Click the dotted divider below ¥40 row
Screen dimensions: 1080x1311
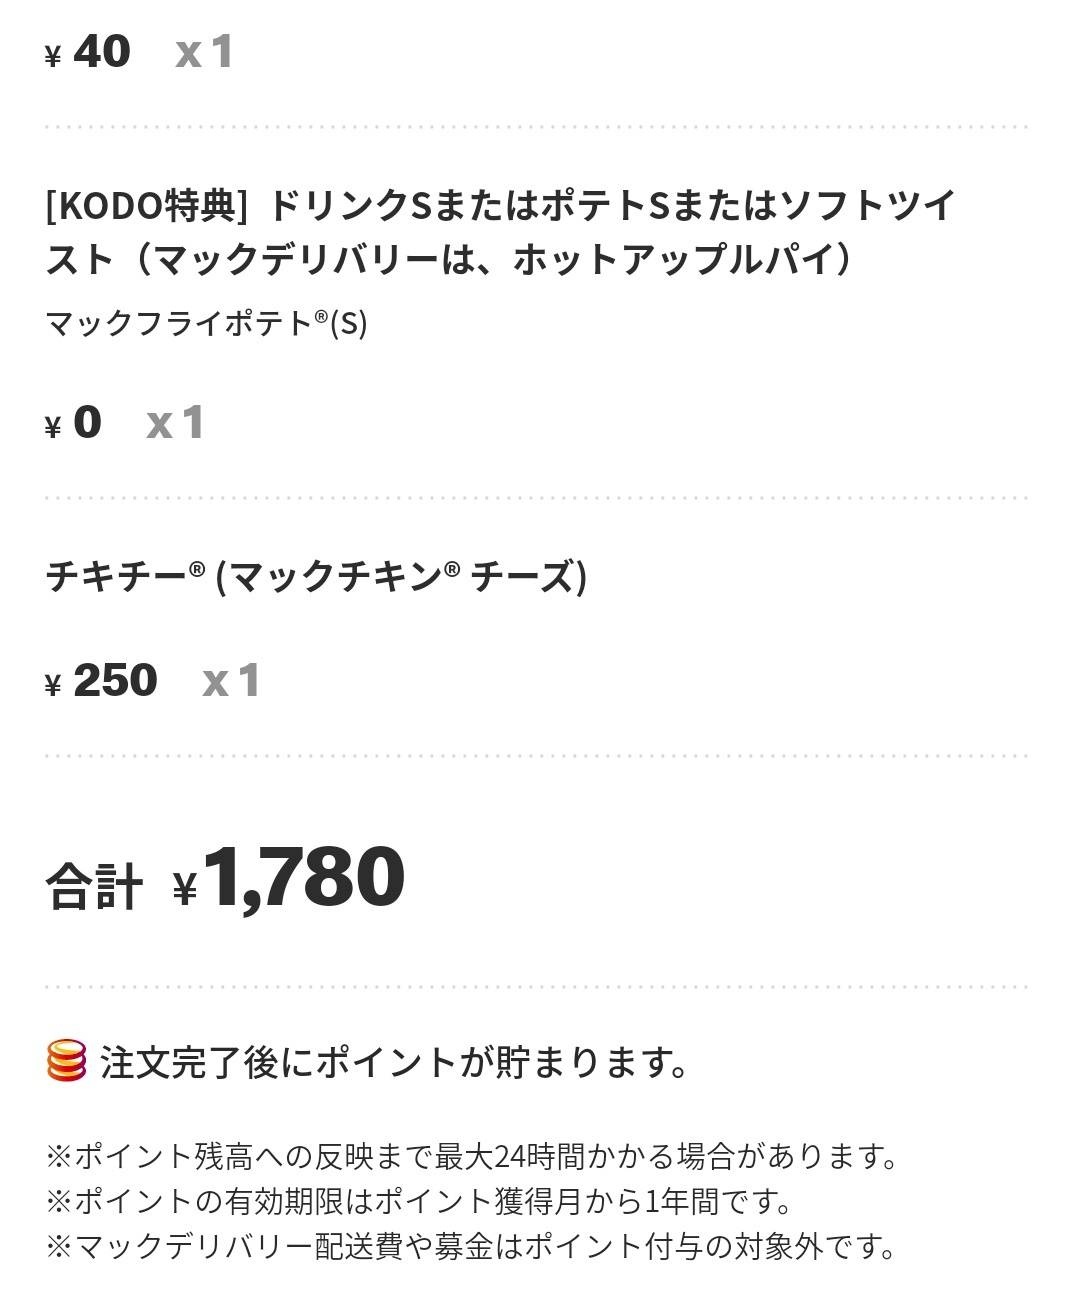pos(537,127)
